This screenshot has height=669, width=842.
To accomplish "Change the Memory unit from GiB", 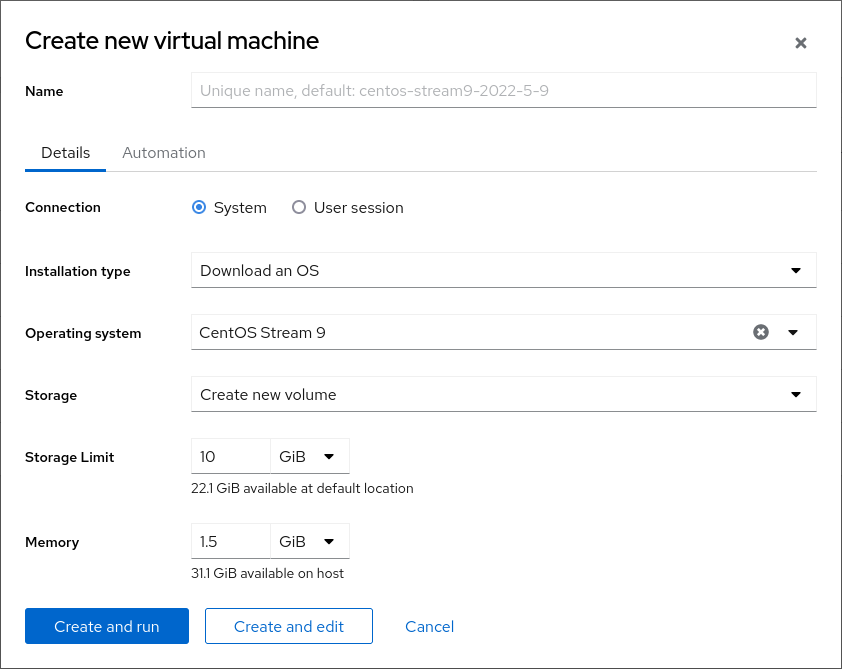I will [x=309, y=541].
